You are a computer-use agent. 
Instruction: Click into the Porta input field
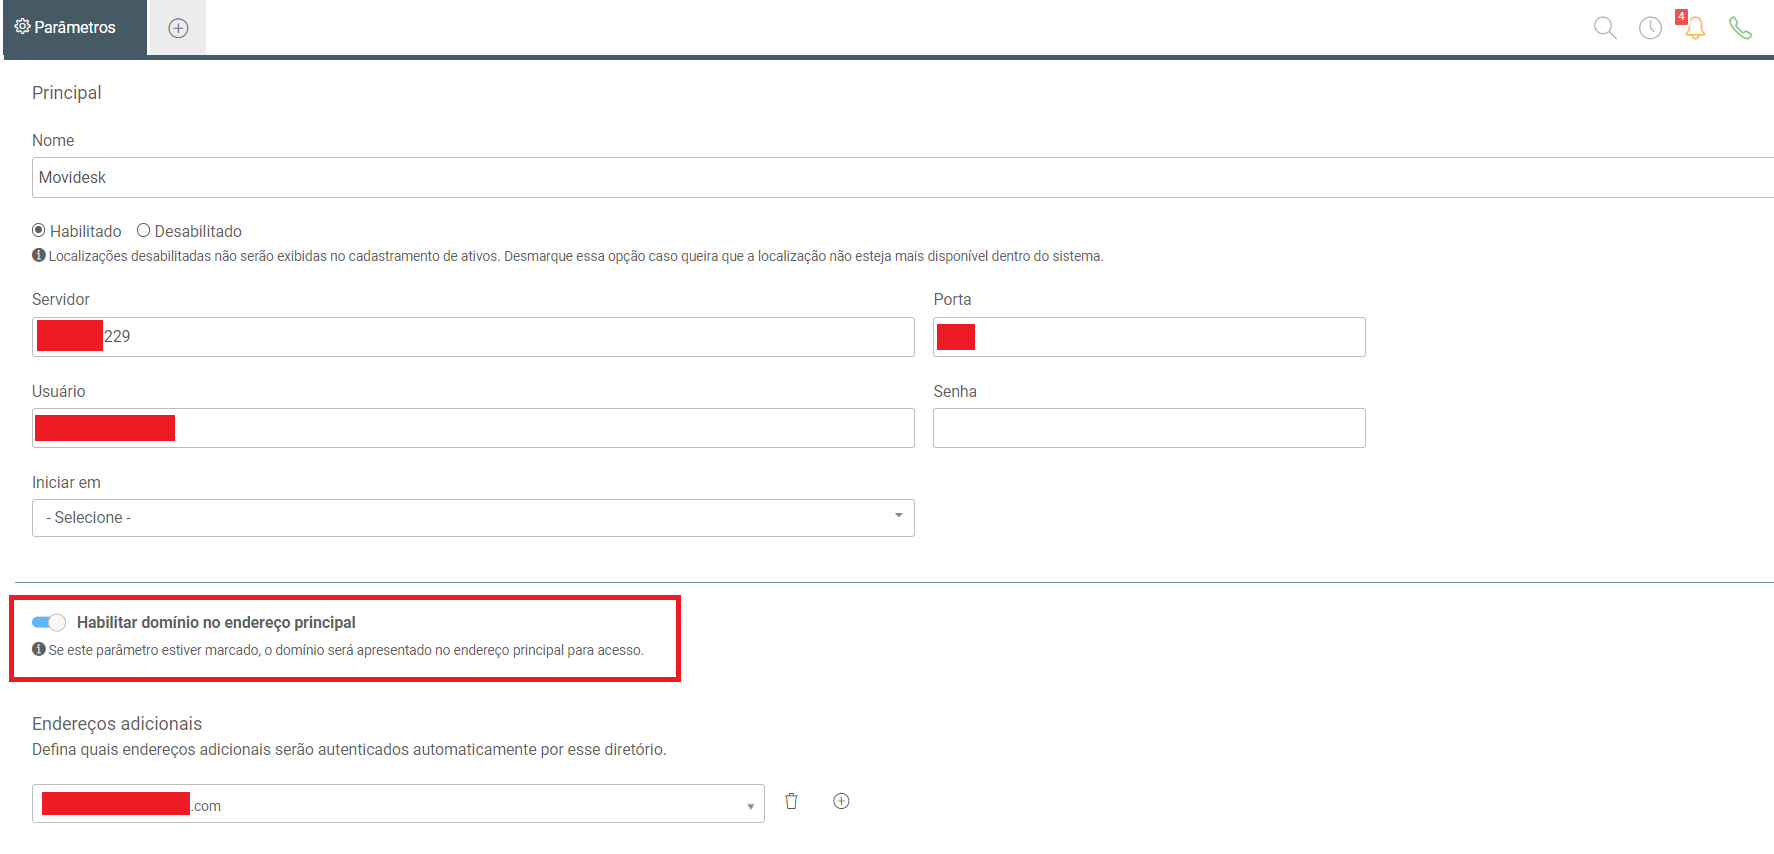coord(1149,337)
